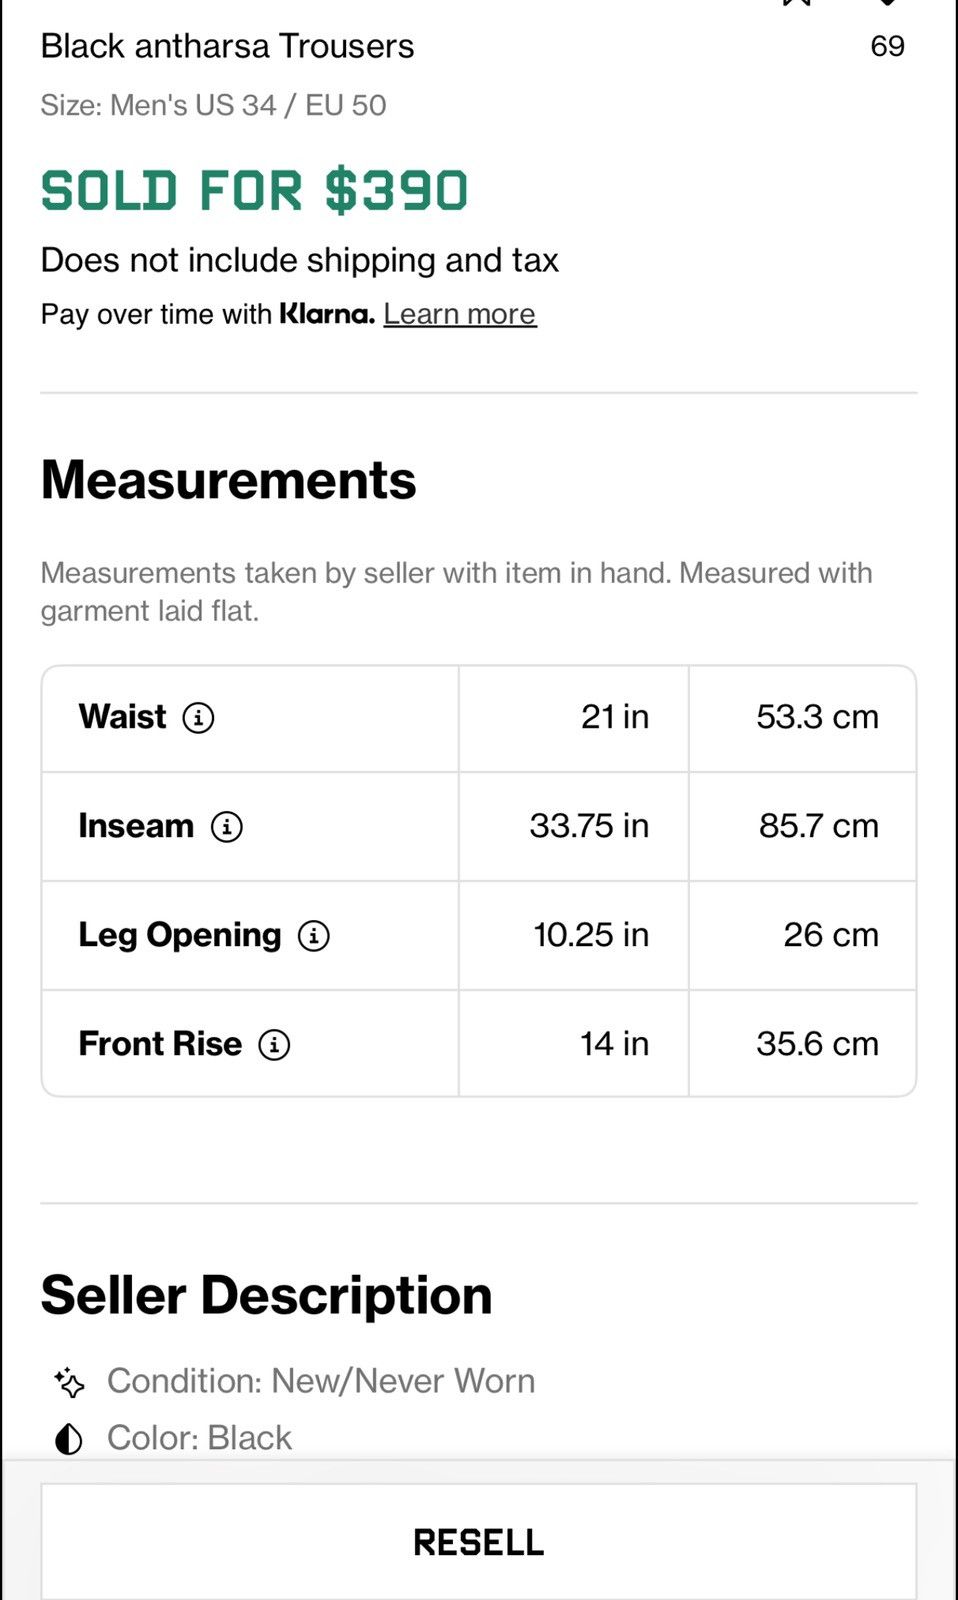Tap the Klarna logo text

click(x=327, y=313)
